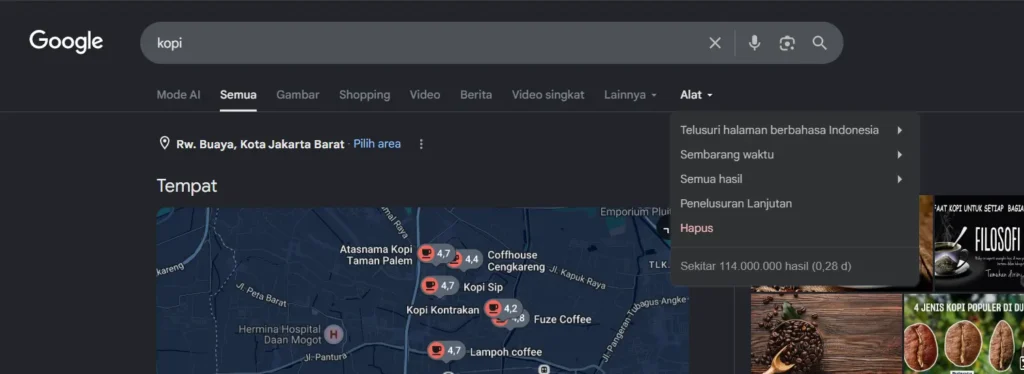The image size is (1024, 374).
Task: Open the Video tab
Action: 425,95
